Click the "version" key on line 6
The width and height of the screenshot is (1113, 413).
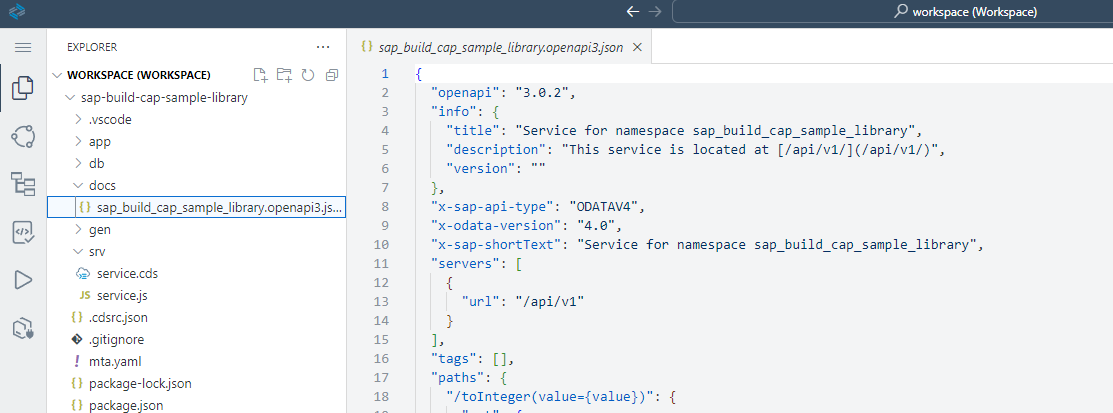pos(481,169)
